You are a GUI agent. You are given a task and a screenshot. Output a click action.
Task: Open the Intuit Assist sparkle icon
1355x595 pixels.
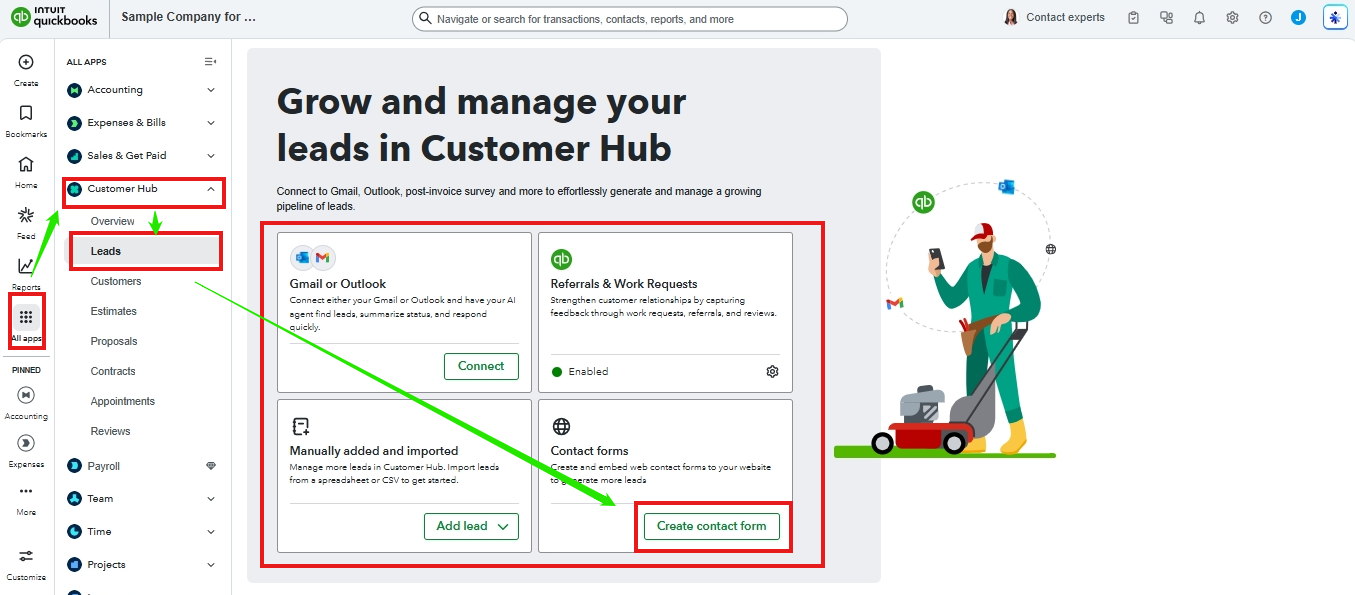click(1335, 18)
